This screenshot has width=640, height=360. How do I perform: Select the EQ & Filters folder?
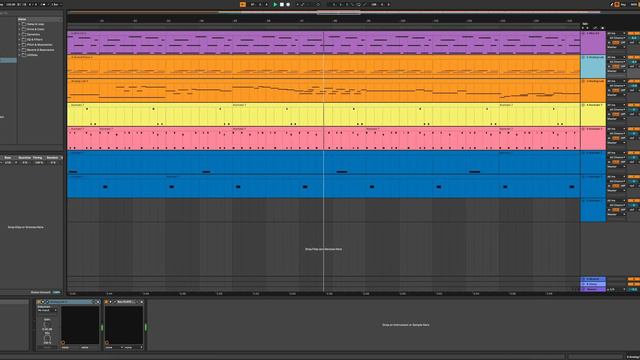[x=35, y=40]
